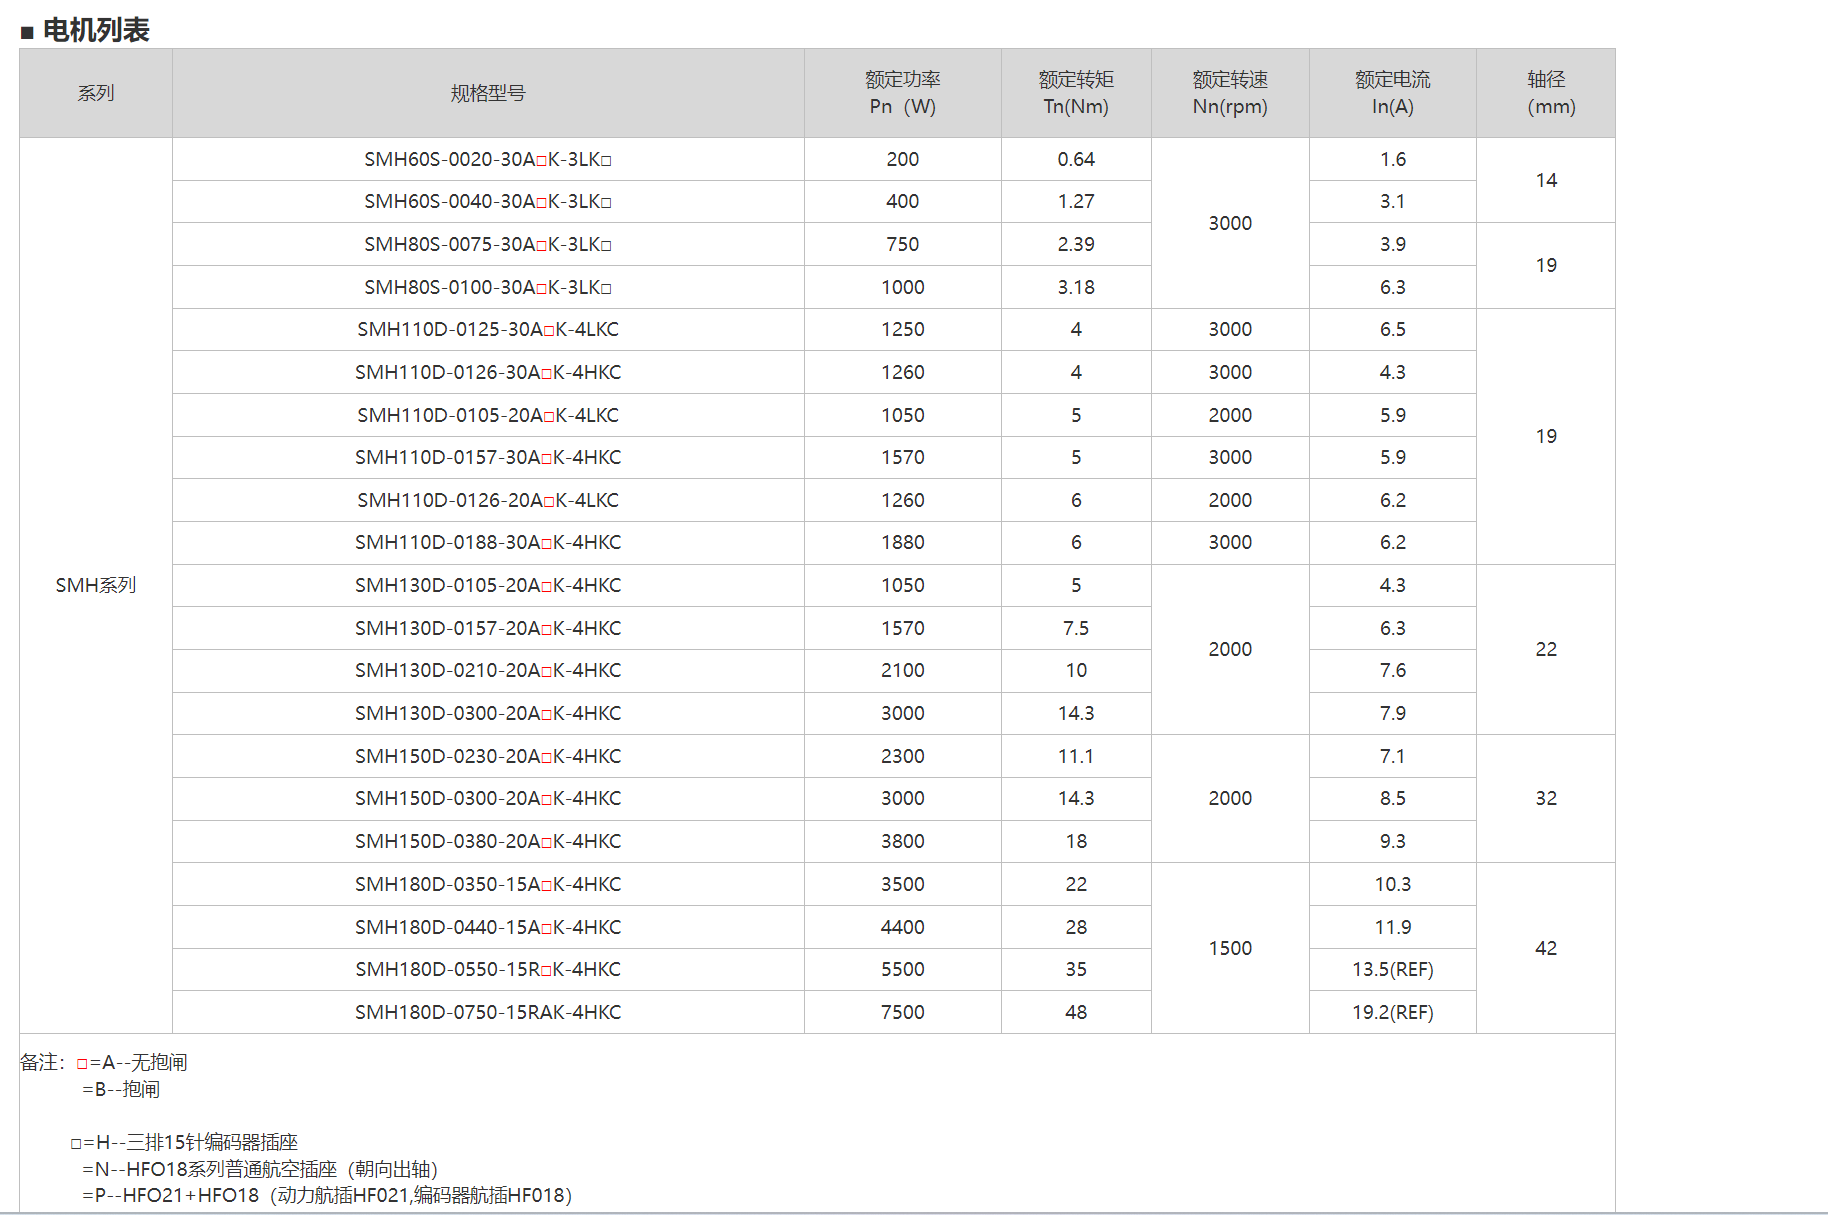
Task: Select model SMH60S-0020-30A□K-3LK□
Action: tap(488, 159)
